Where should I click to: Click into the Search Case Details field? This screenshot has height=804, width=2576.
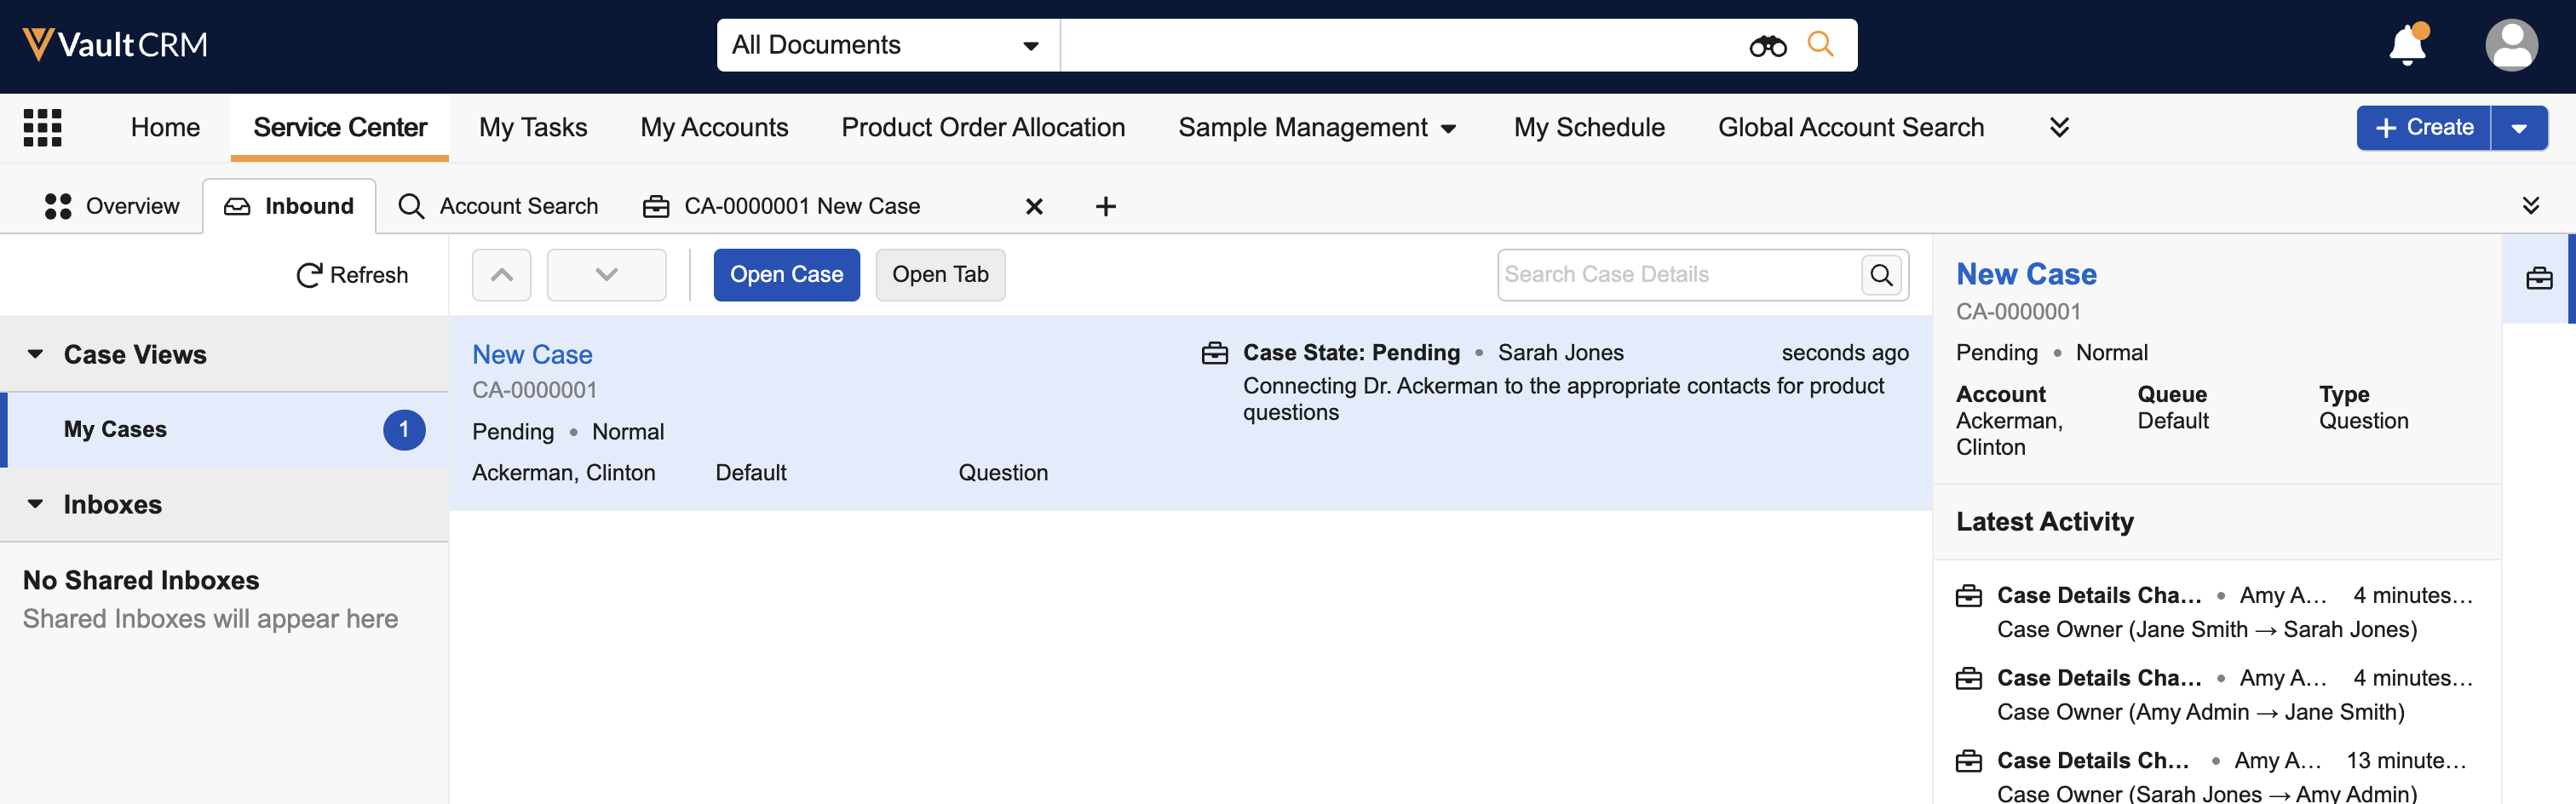[1677, 275]
